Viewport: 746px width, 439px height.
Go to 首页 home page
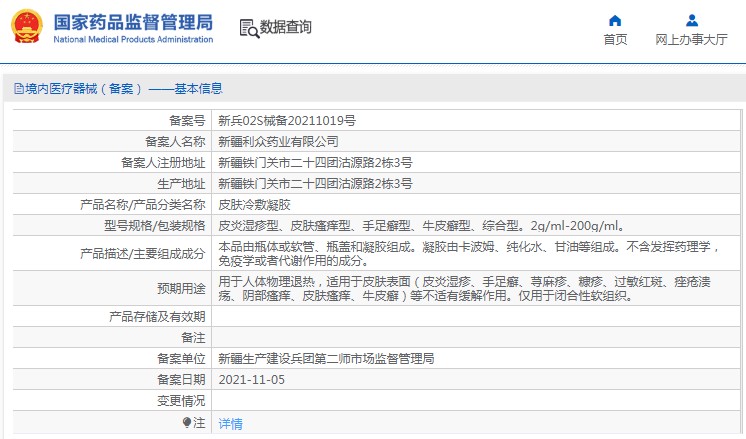pos(615,39)
